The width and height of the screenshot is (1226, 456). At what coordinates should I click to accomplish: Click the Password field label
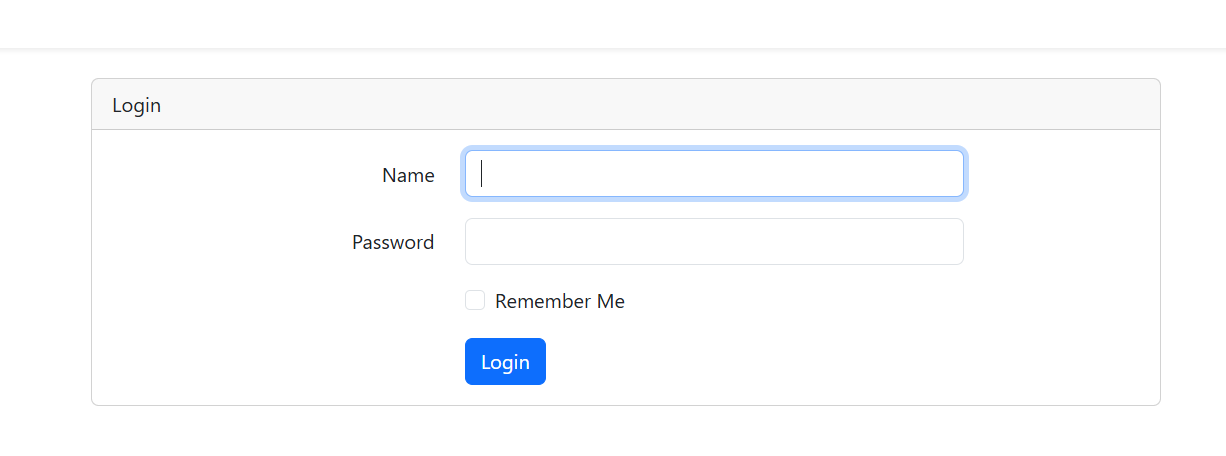pyautogui.click(x=393, y=242)
